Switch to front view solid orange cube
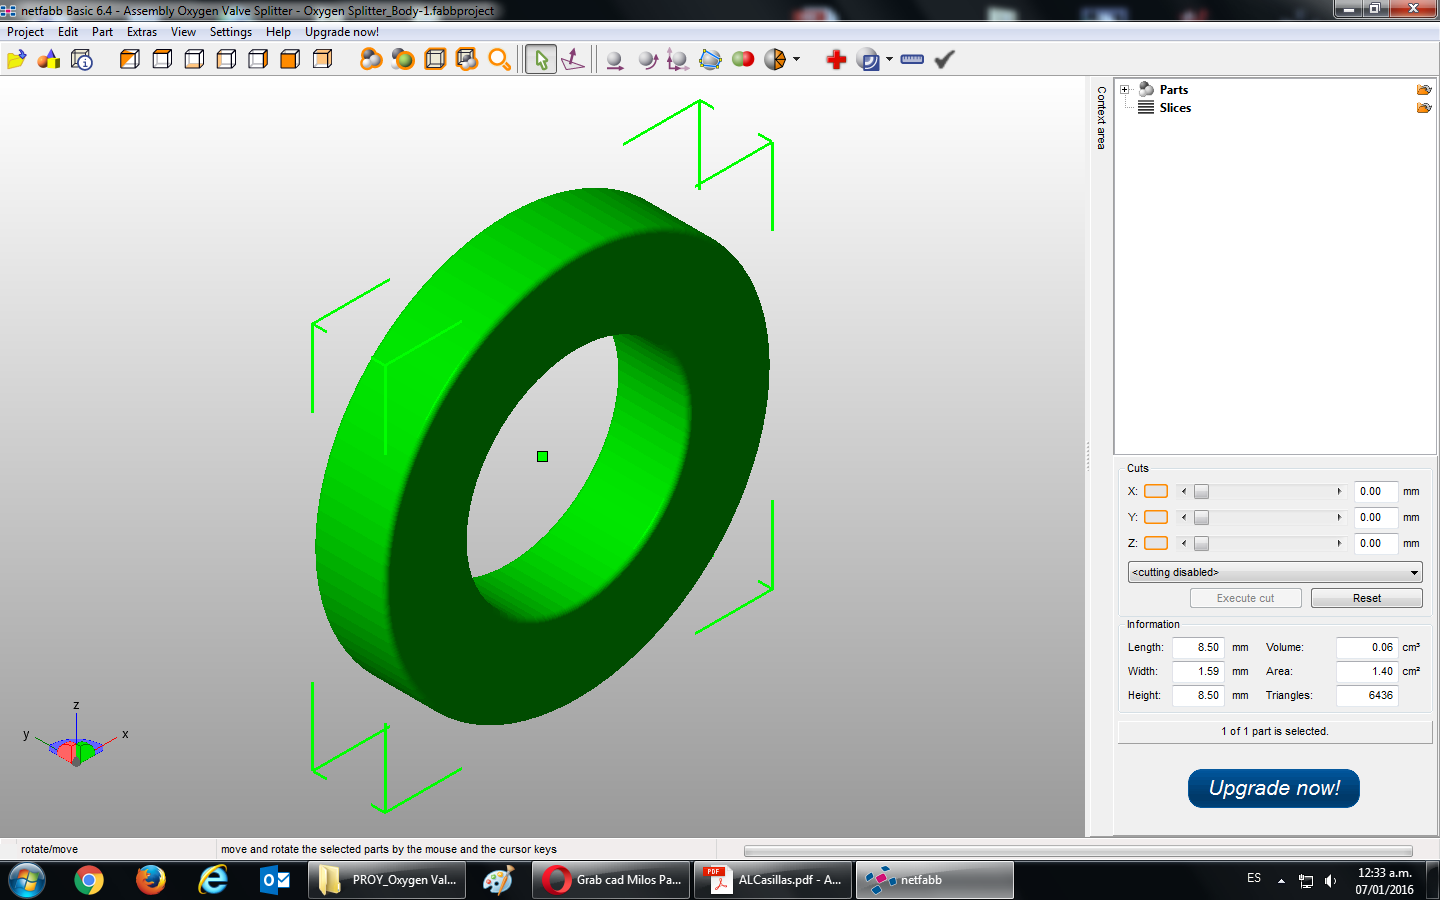 click(x=290, y=60)
